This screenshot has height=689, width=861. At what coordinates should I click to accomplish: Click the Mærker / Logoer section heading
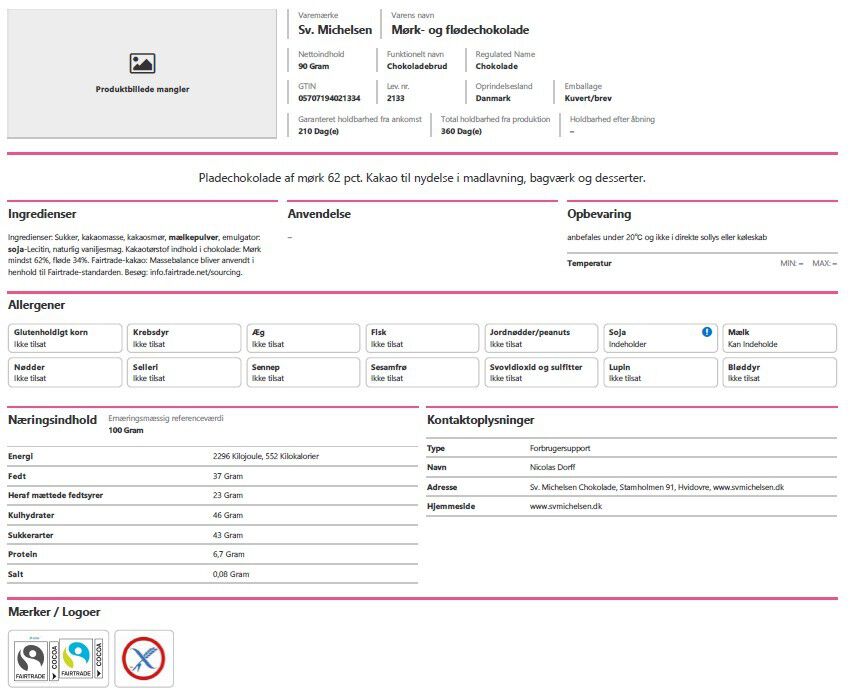click(54, 612)
